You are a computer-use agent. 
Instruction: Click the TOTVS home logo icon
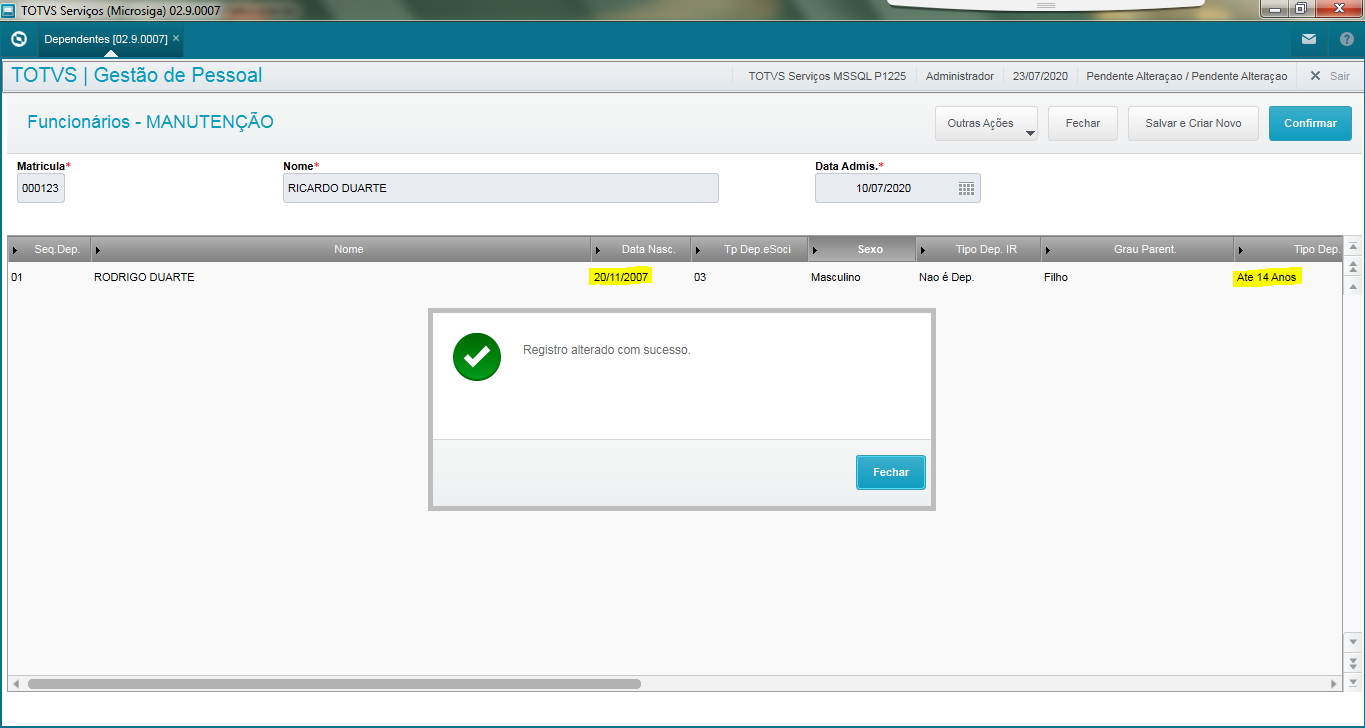pos(18,39)
